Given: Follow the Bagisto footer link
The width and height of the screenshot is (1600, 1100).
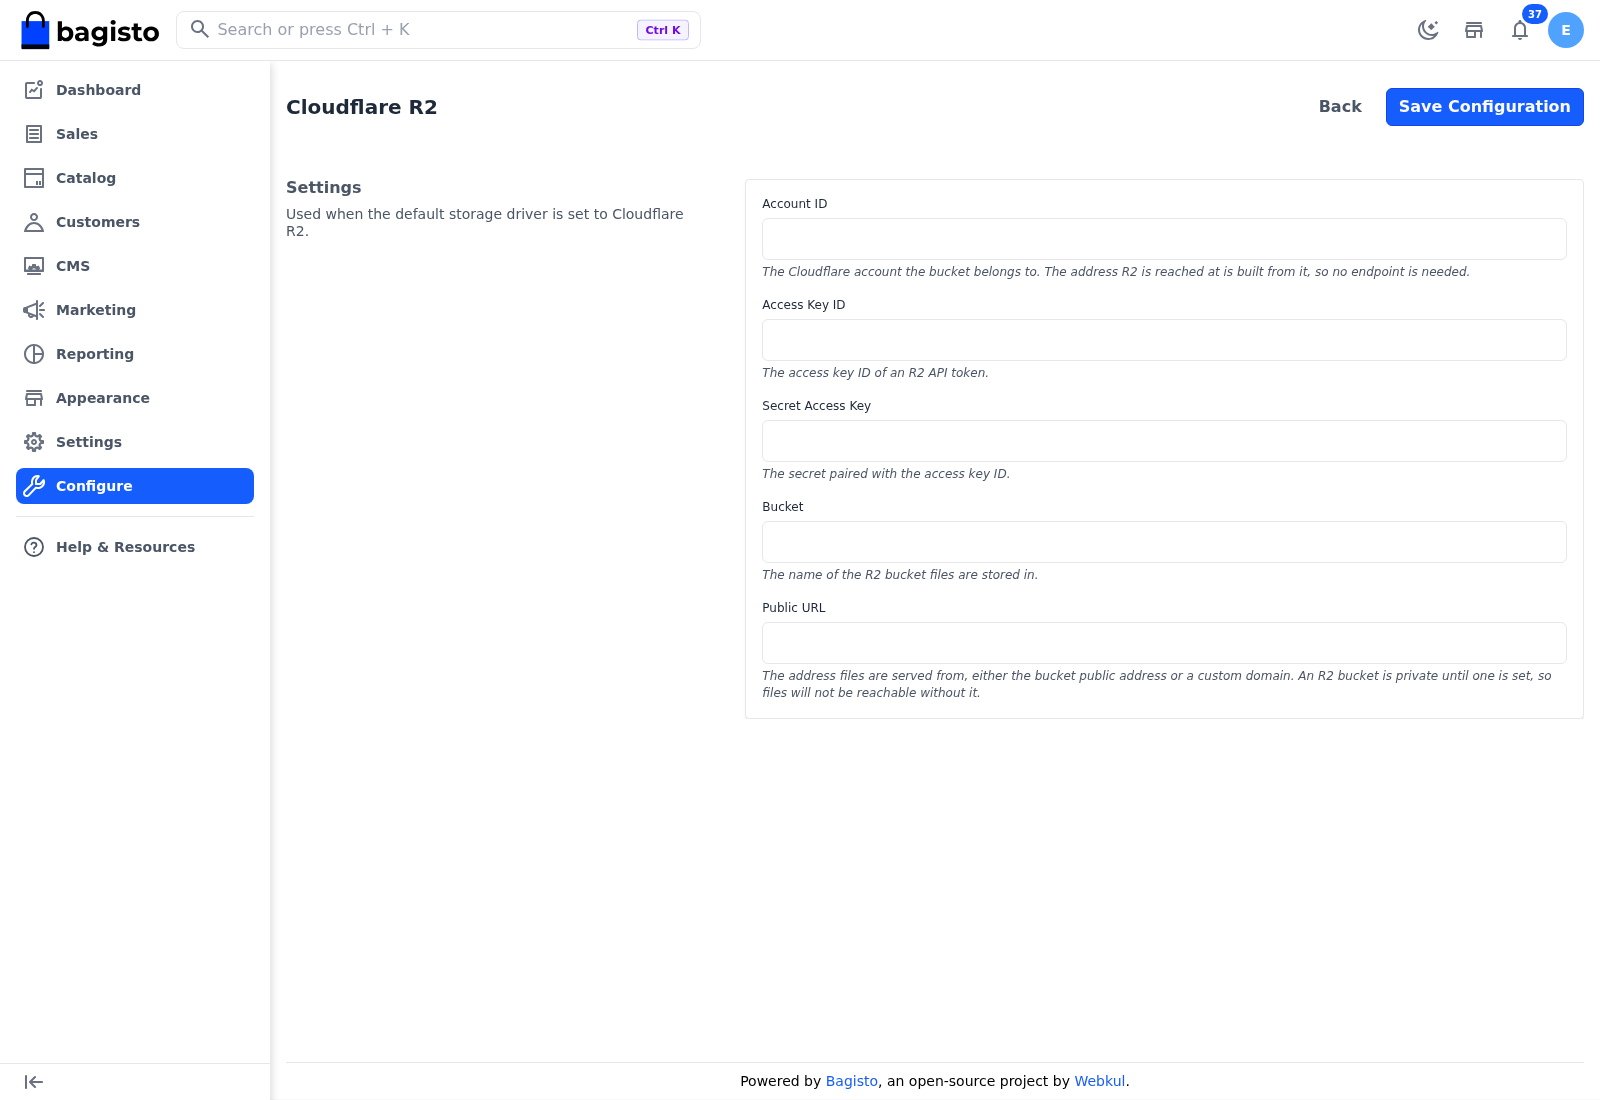Looking at the screenshot, I should click(x=852, y=1081).
